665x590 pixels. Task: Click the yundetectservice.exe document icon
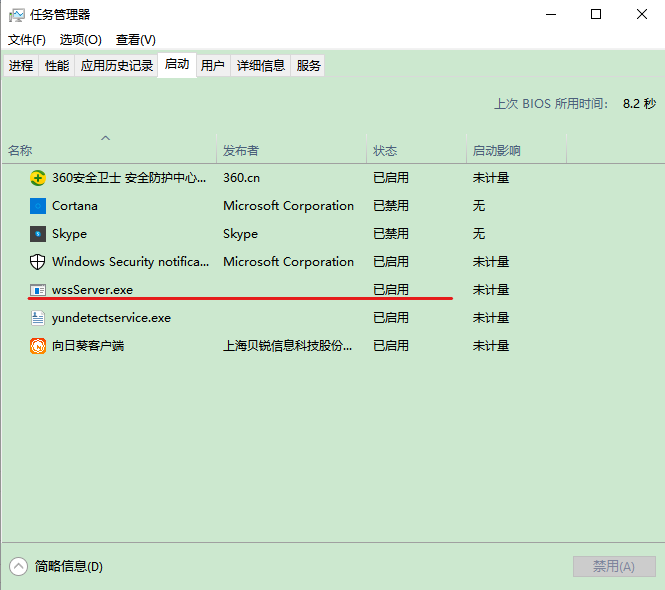(38, 318)
